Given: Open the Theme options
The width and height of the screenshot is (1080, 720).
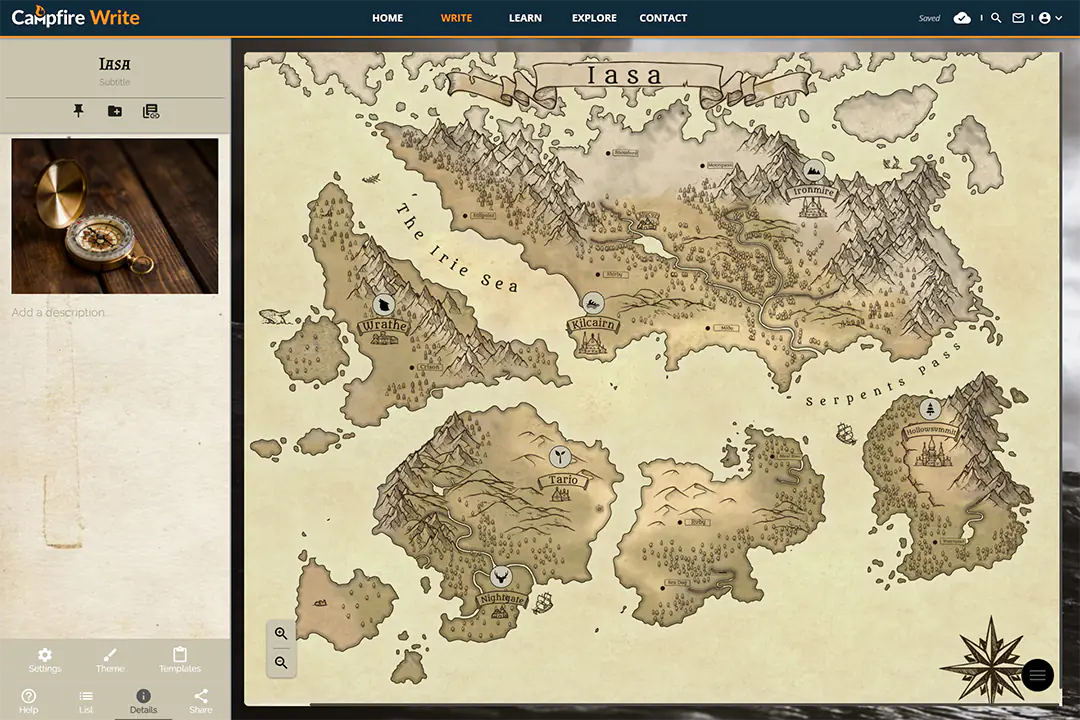Looking at the screenshot, I should click(x=110, y=660).
